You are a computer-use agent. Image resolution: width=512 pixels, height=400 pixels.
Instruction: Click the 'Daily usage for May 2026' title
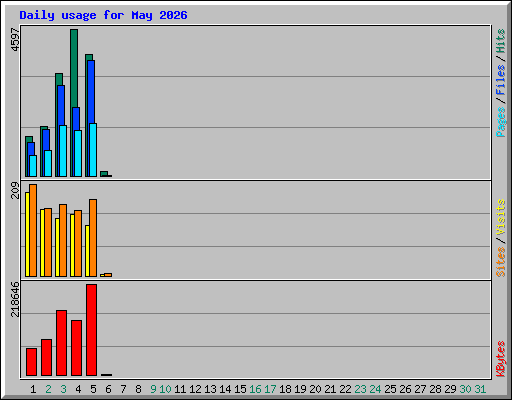click(103, 15)
